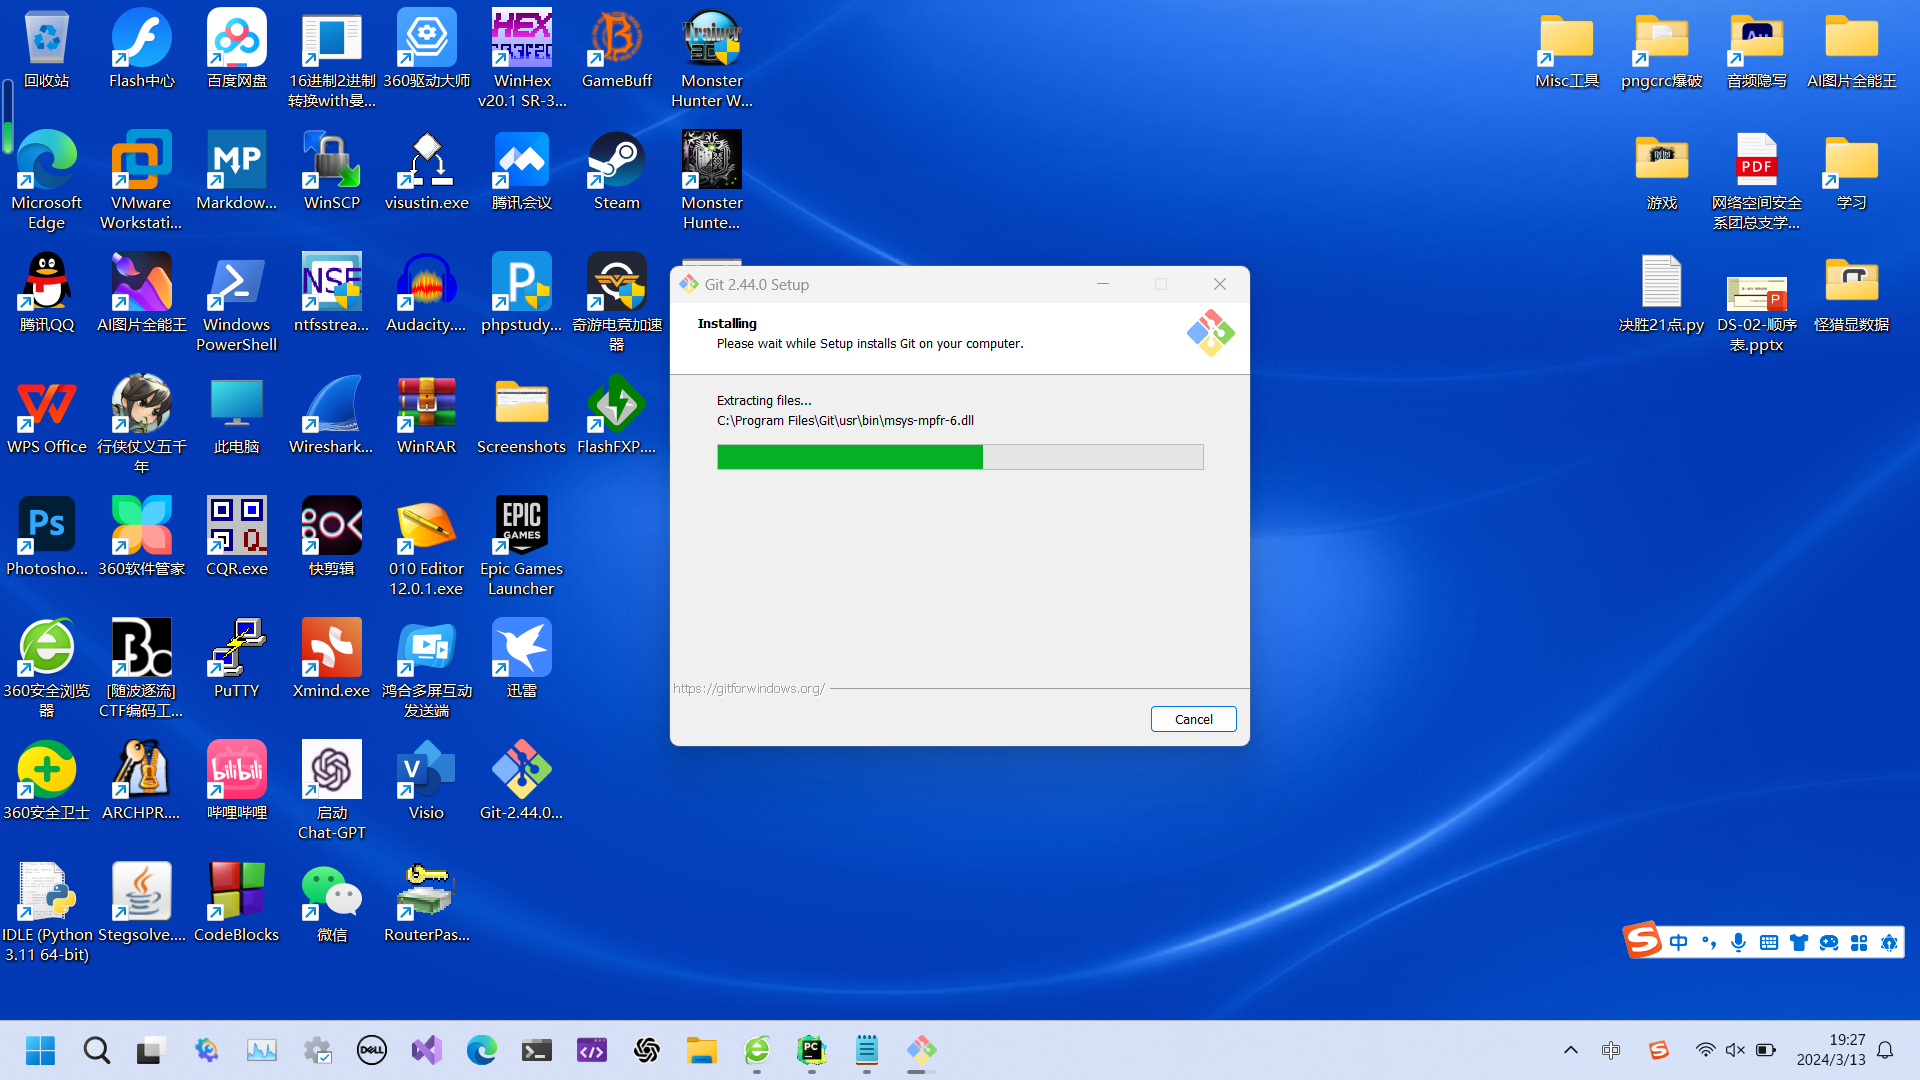Cancel the Git installation

(1193, 719)
